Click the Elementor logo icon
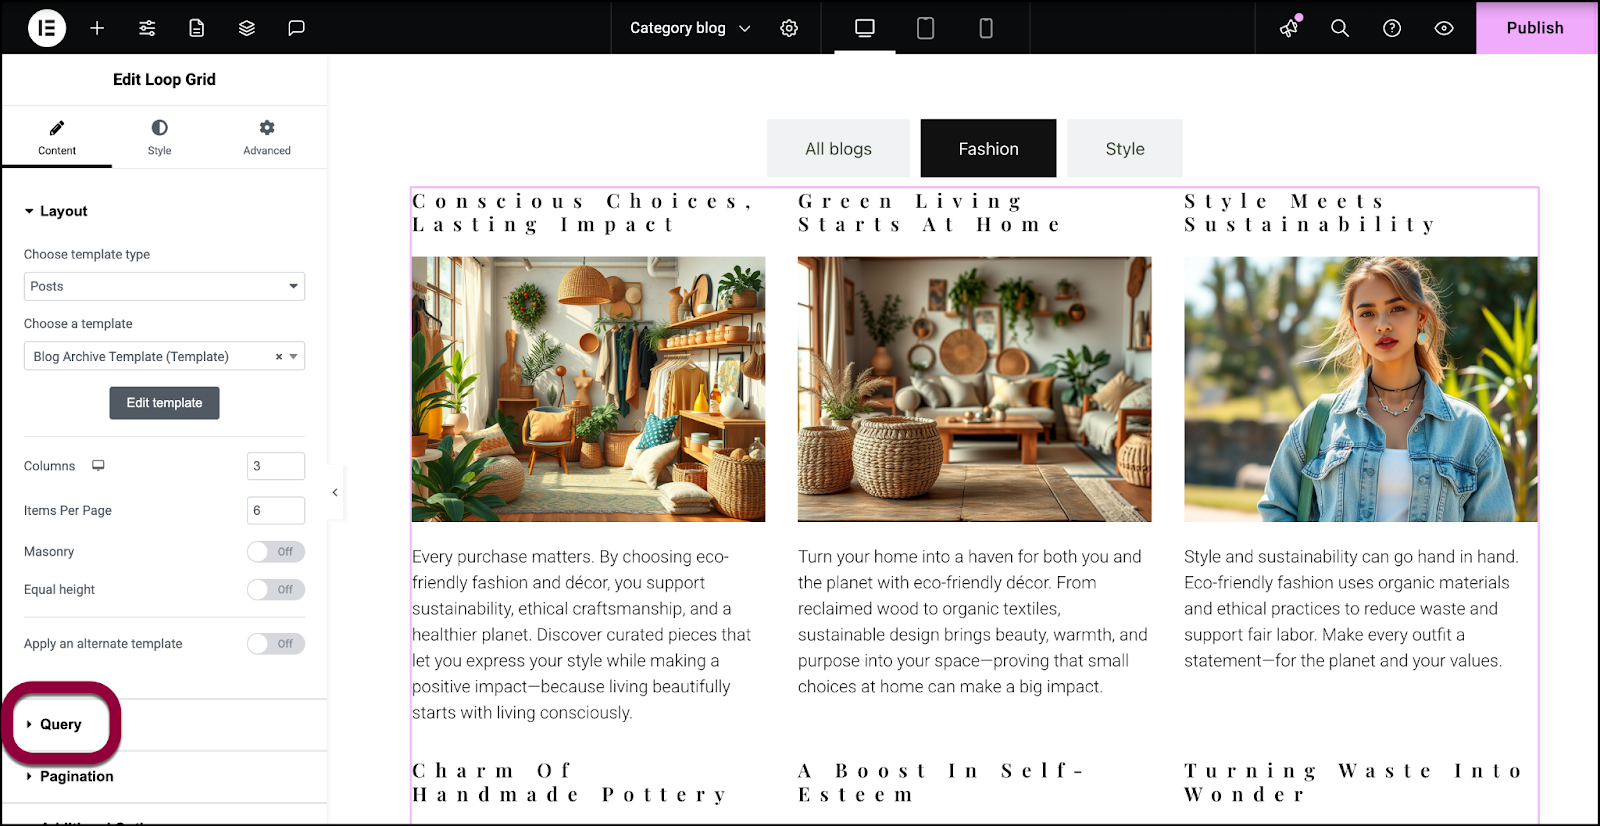The height and width of the screenshot is (826, 1600). tap(47, 28)
